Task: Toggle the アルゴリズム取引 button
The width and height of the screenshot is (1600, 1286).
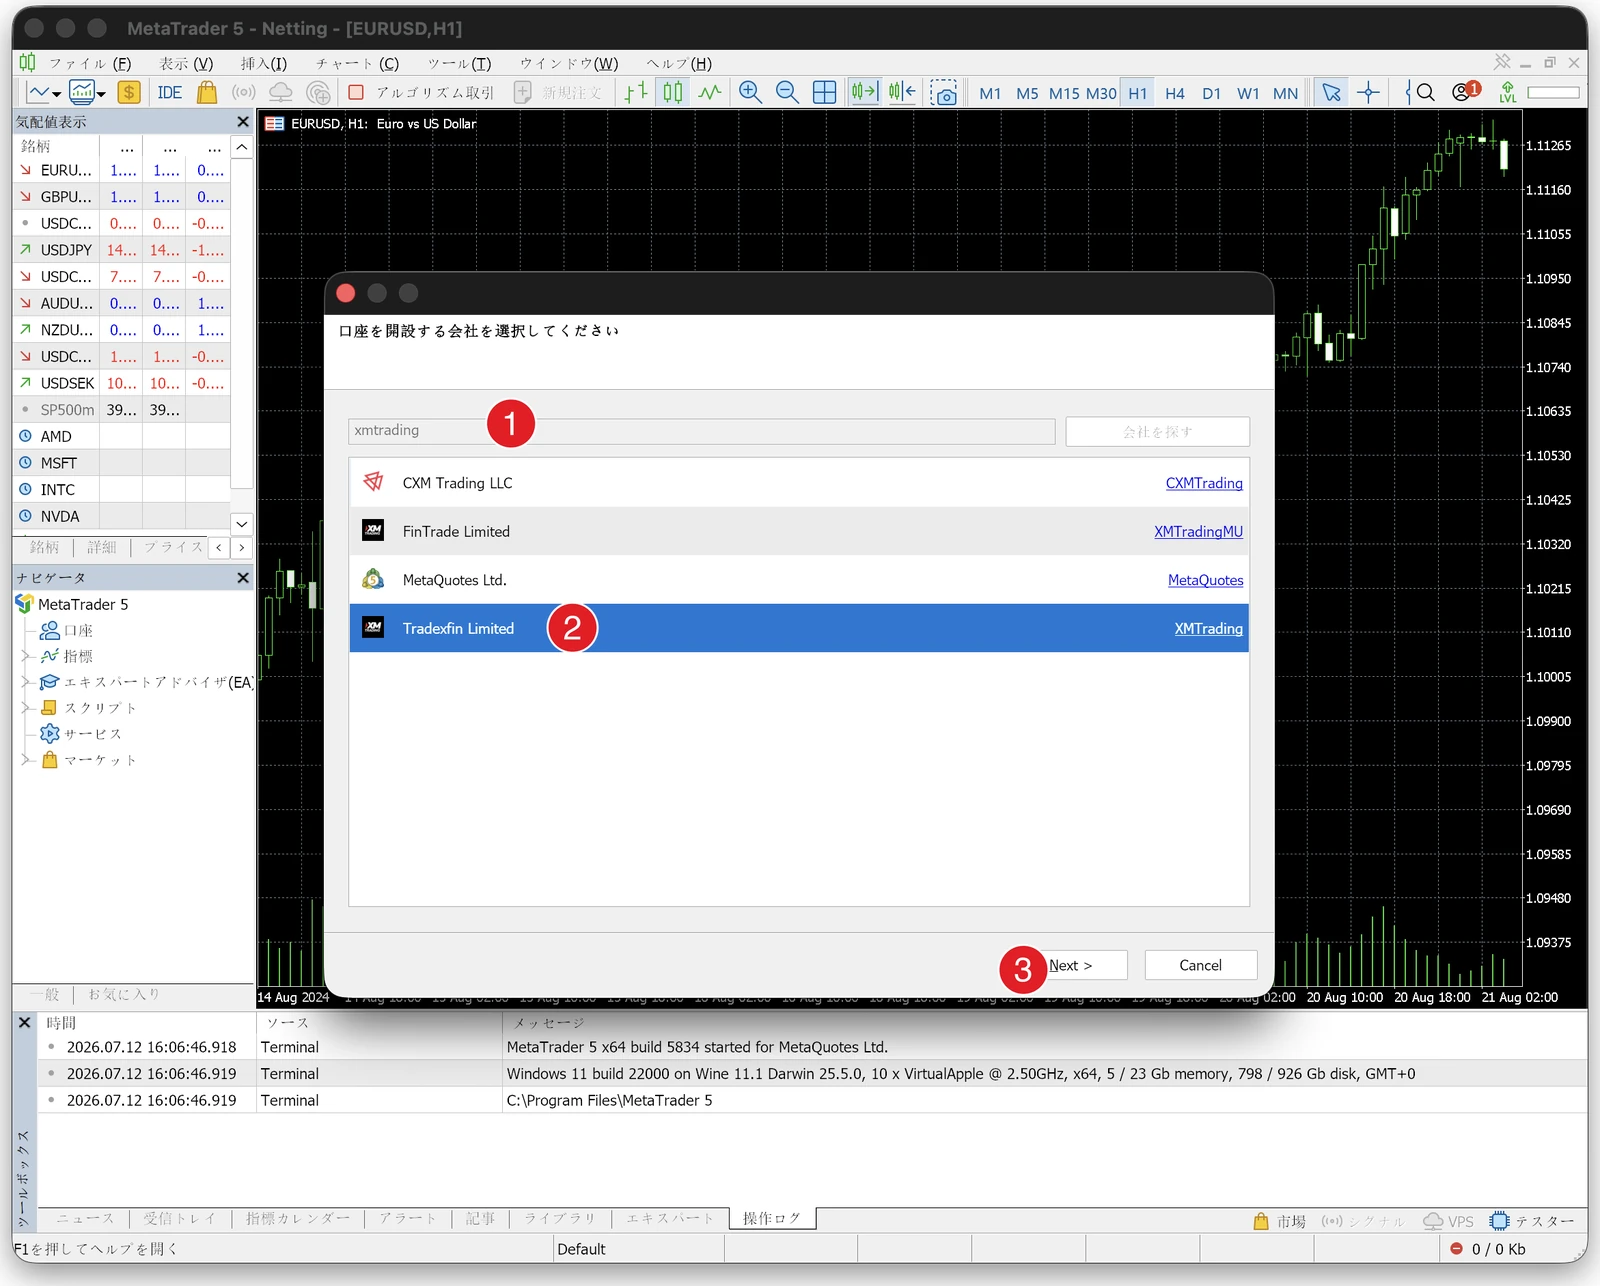Action: point(421,93)
